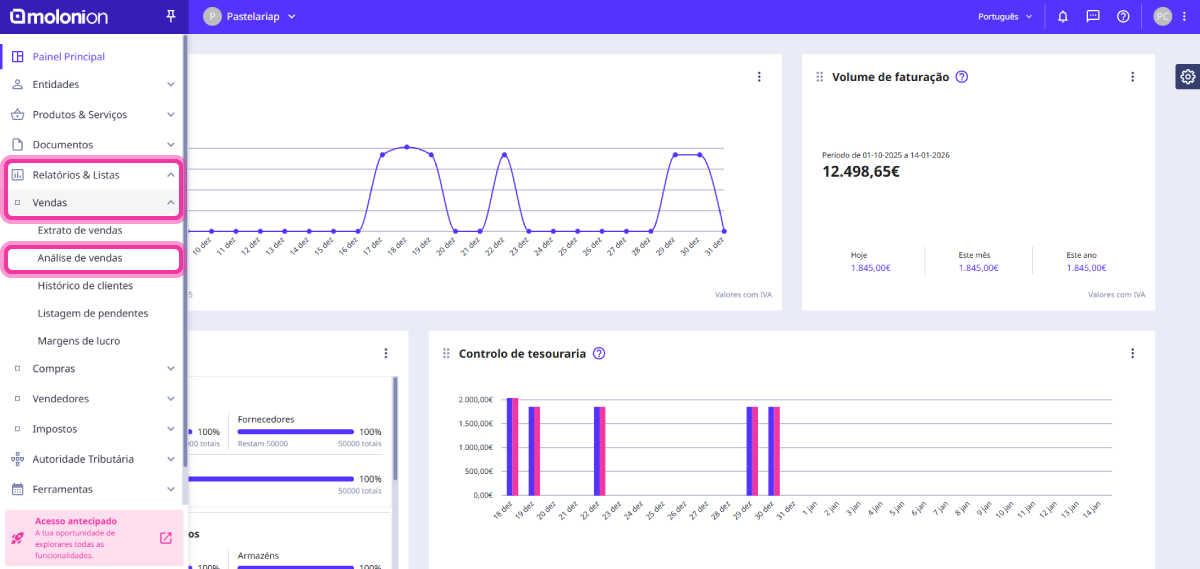Click the pin sidebar icon

[171, 16]
